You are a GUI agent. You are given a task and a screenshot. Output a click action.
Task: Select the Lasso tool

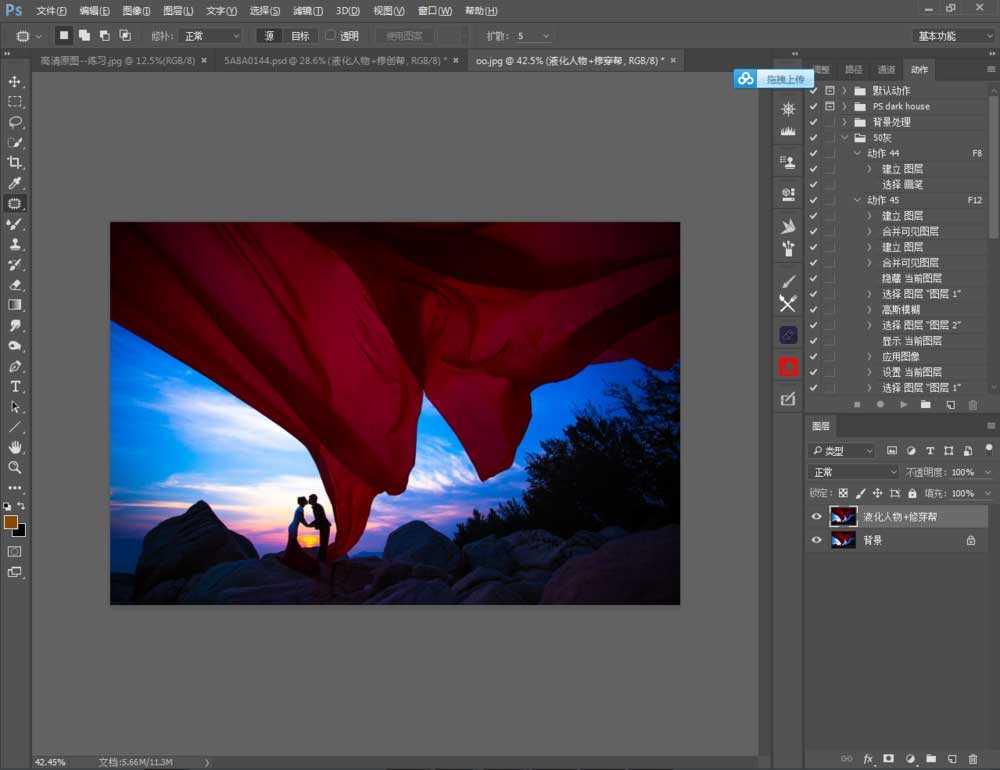click(x=14, y=123)
